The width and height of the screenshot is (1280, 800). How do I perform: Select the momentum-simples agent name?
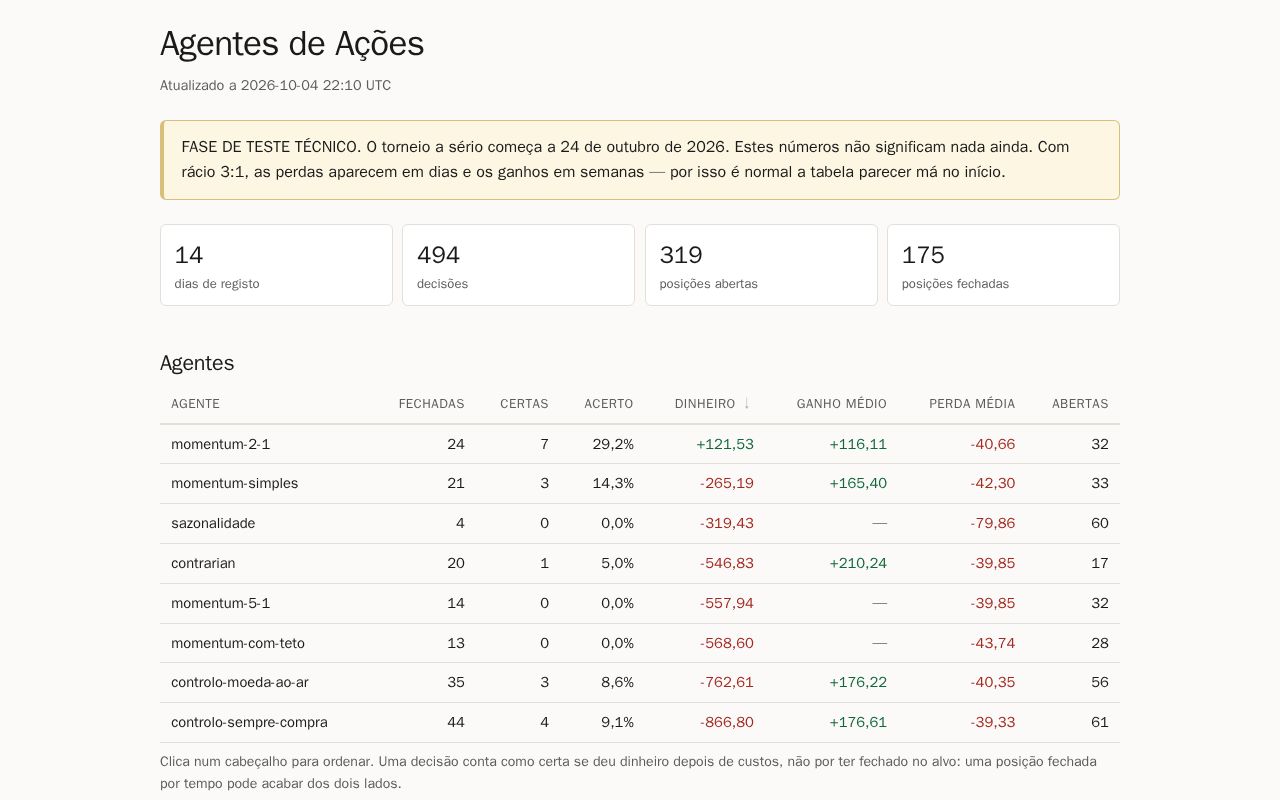click(x=234, y=484)
